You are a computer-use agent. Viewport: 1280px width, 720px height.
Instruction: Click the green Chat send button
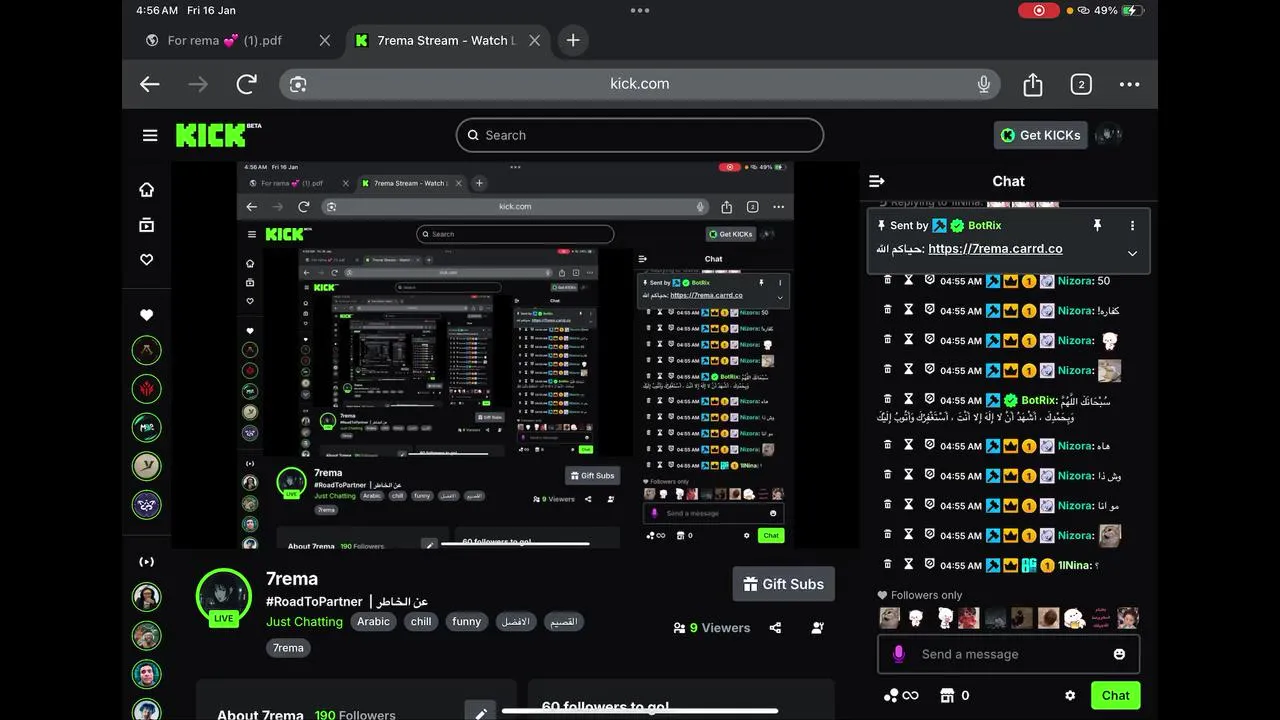(x=1115, y=695)
